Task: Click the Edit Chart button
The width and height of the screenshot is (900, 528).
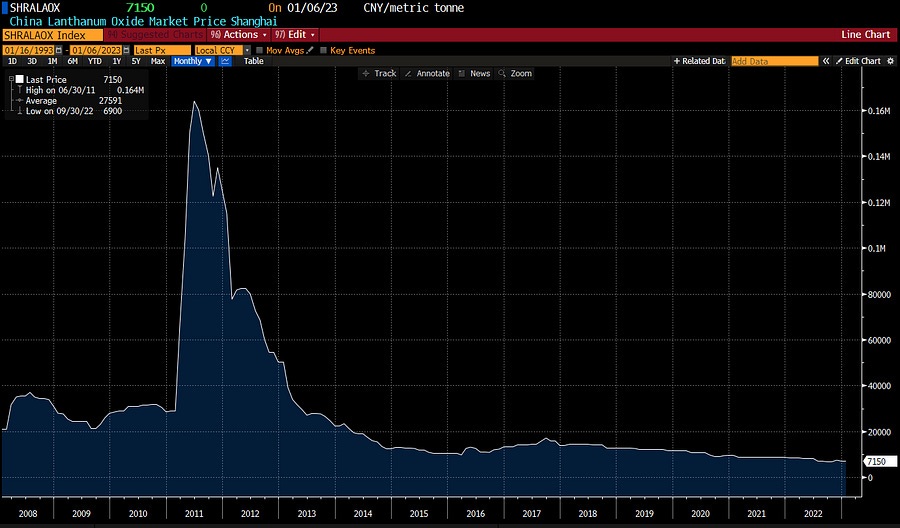Action: coord(858,61)
